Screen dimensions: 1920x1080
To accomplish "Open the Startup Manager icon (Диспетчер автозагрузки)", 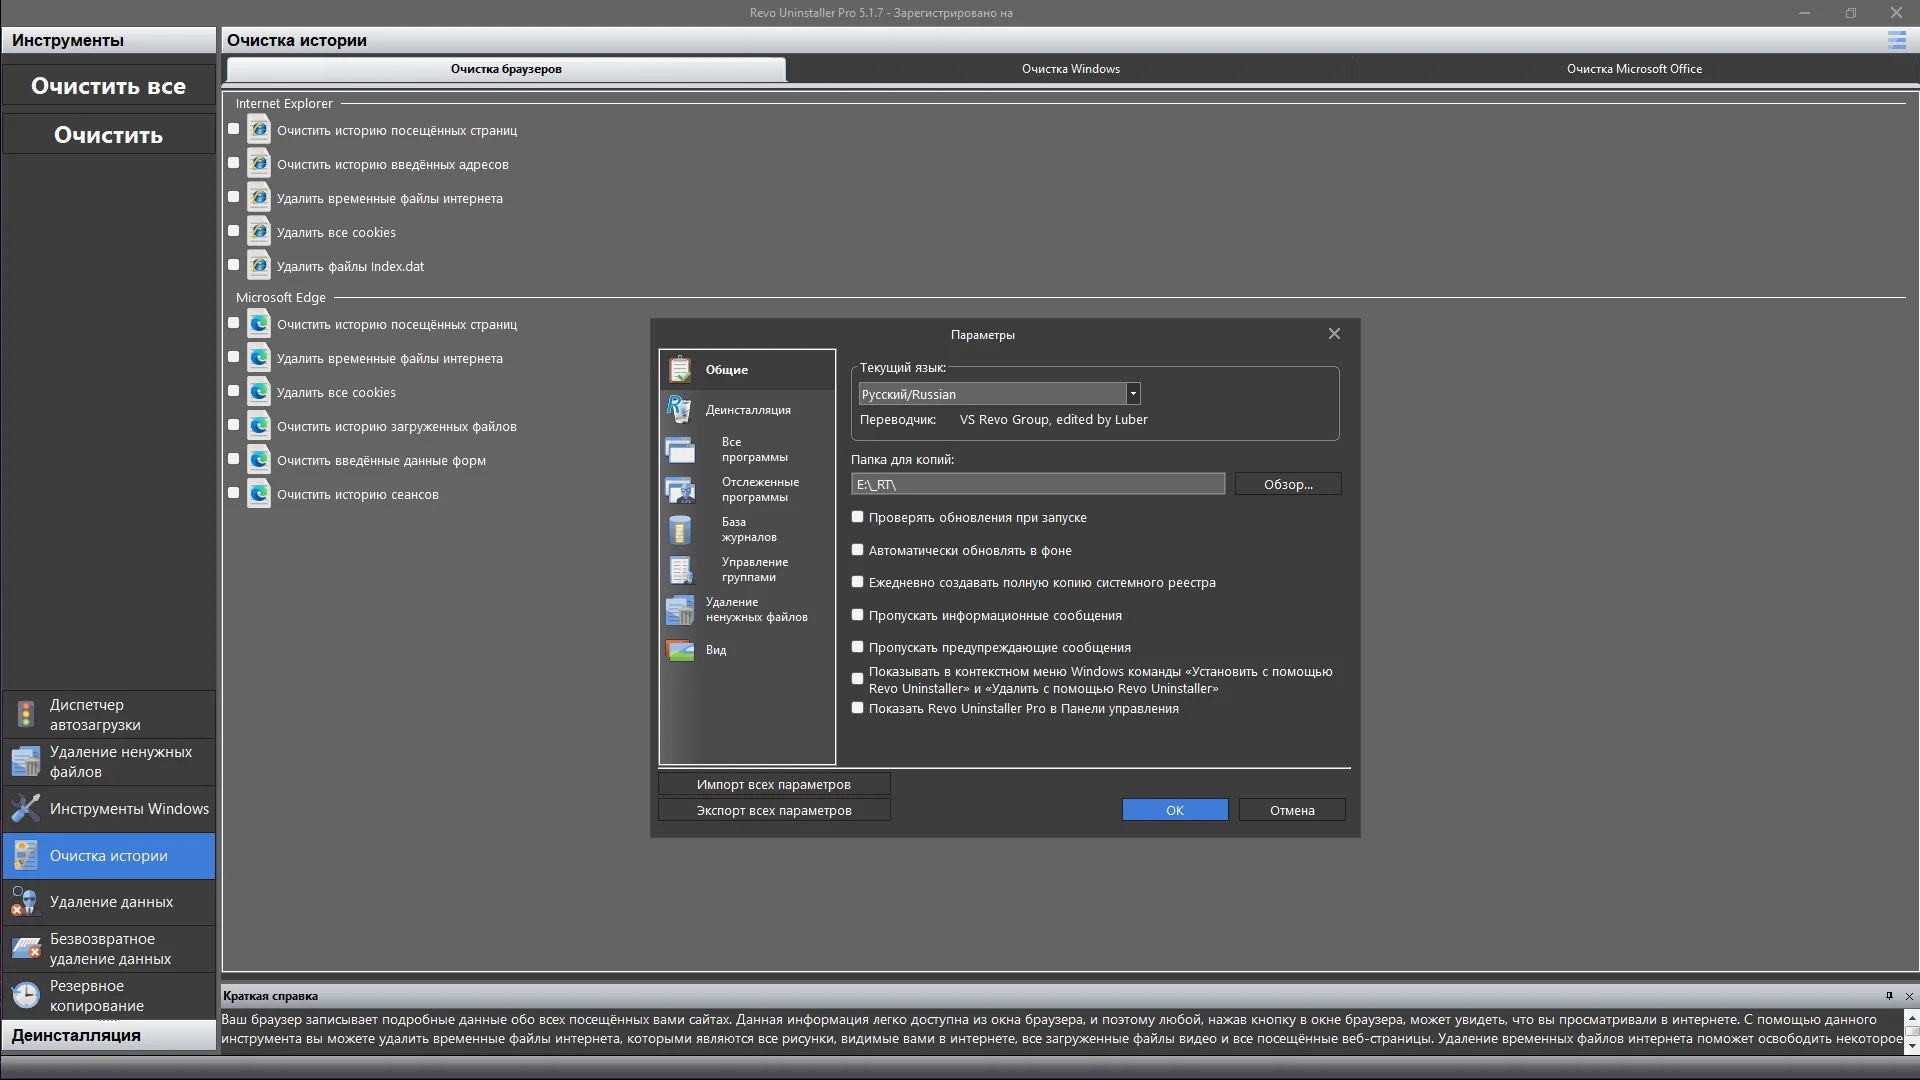I will (26, 714).
